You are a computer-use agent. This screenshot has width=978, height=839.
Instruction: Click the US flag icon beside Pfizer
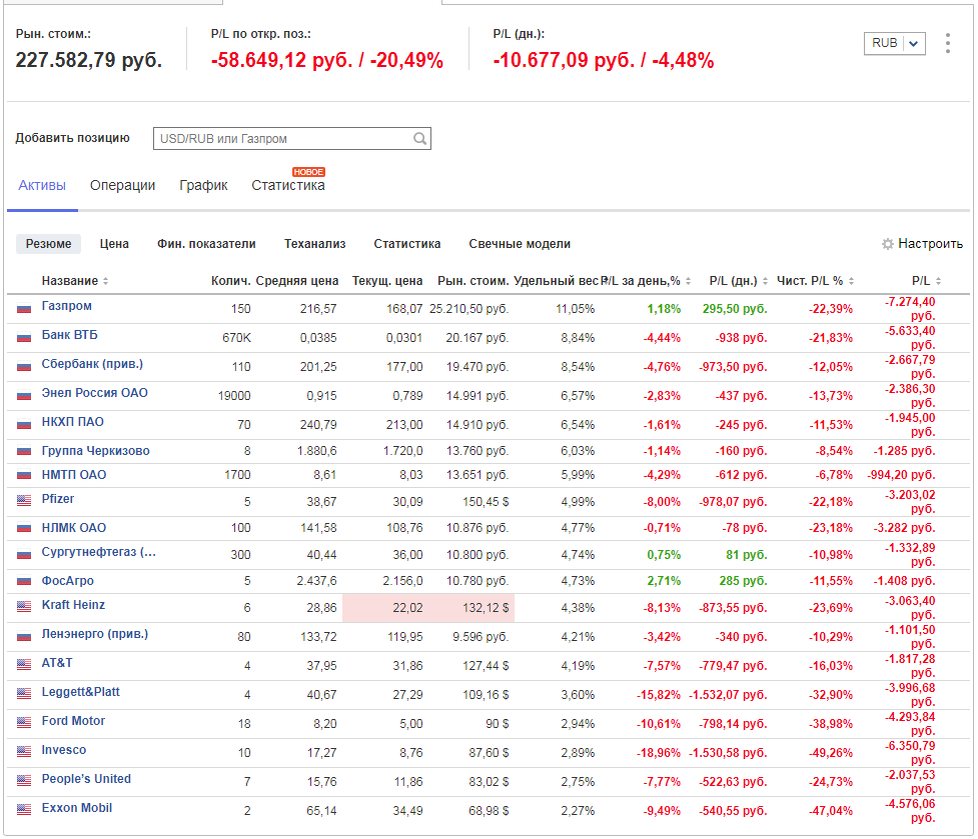click(x=24, y=500)
